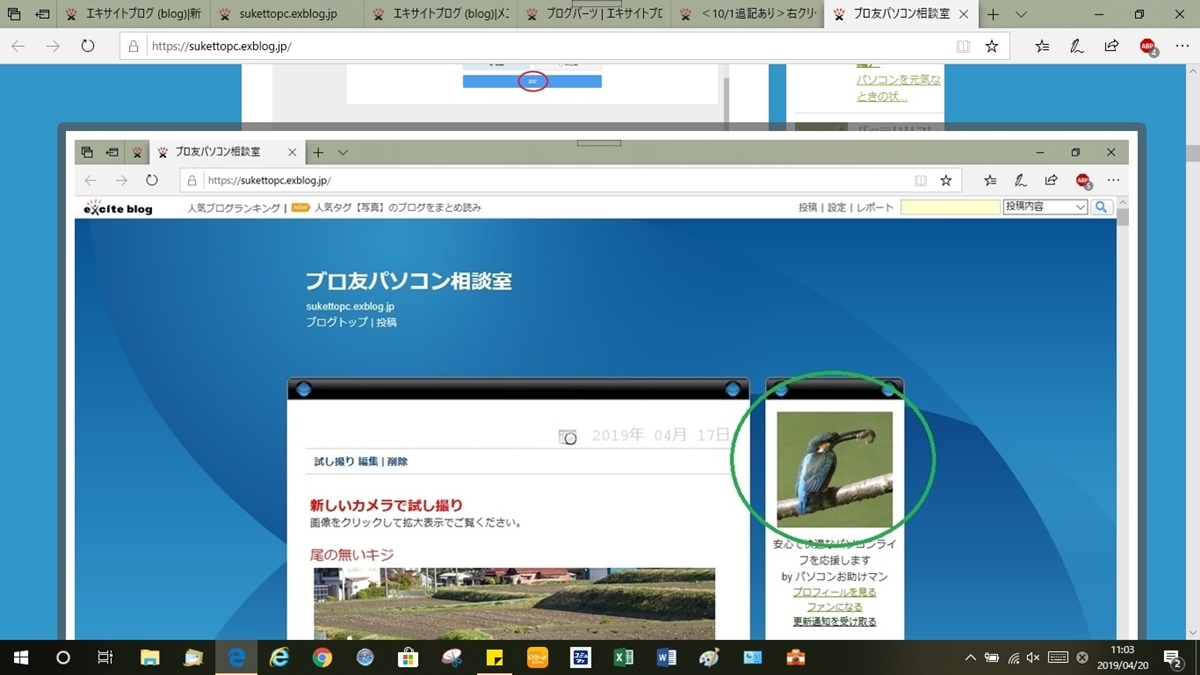Click the kingfisher profile photo
This screenshot has height=675, width=1200.
coord(834,469)
